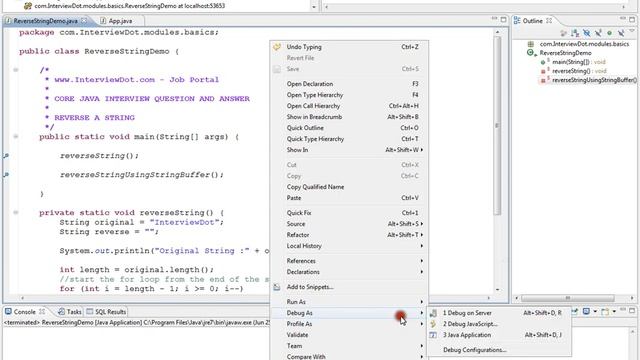Choose Add to Snippets menu entry
640x360 pixels.
(x=349, y=287)
